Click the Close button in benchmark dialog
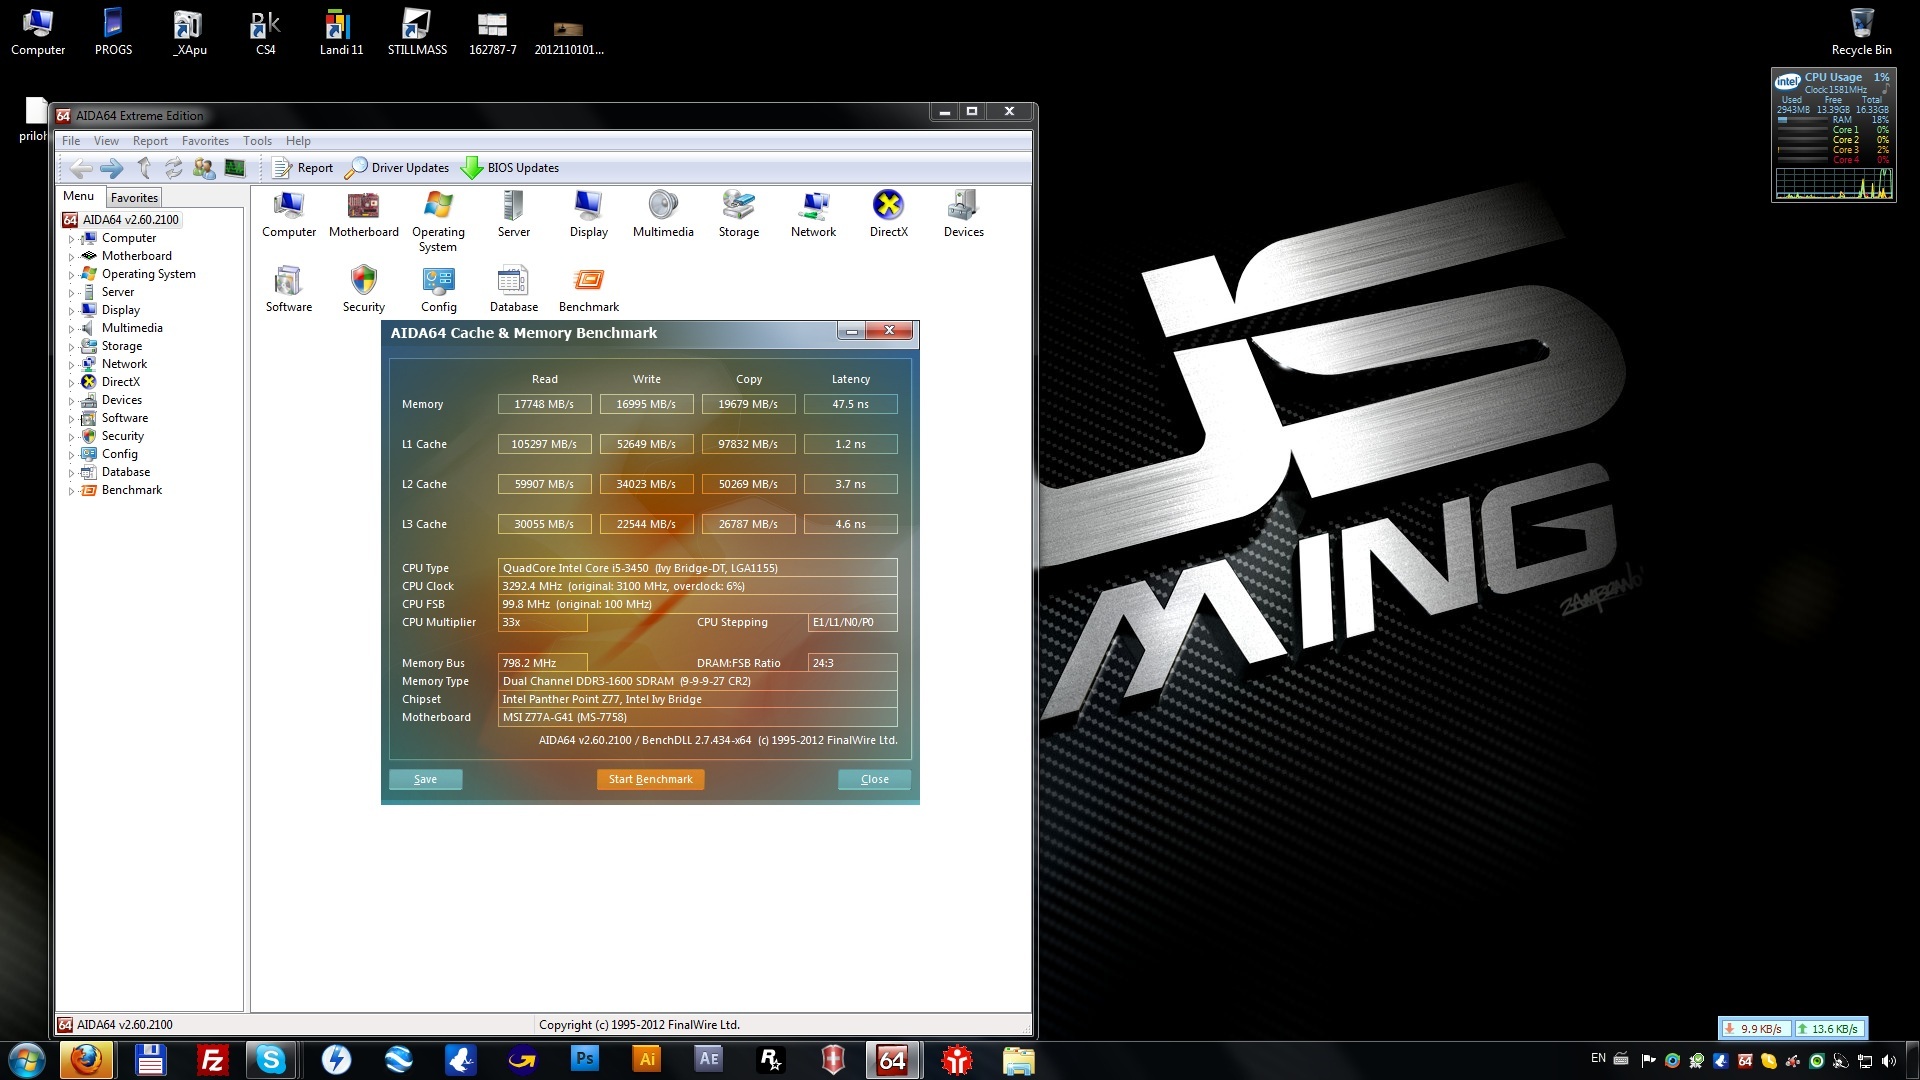 click(x=874, y=779)
